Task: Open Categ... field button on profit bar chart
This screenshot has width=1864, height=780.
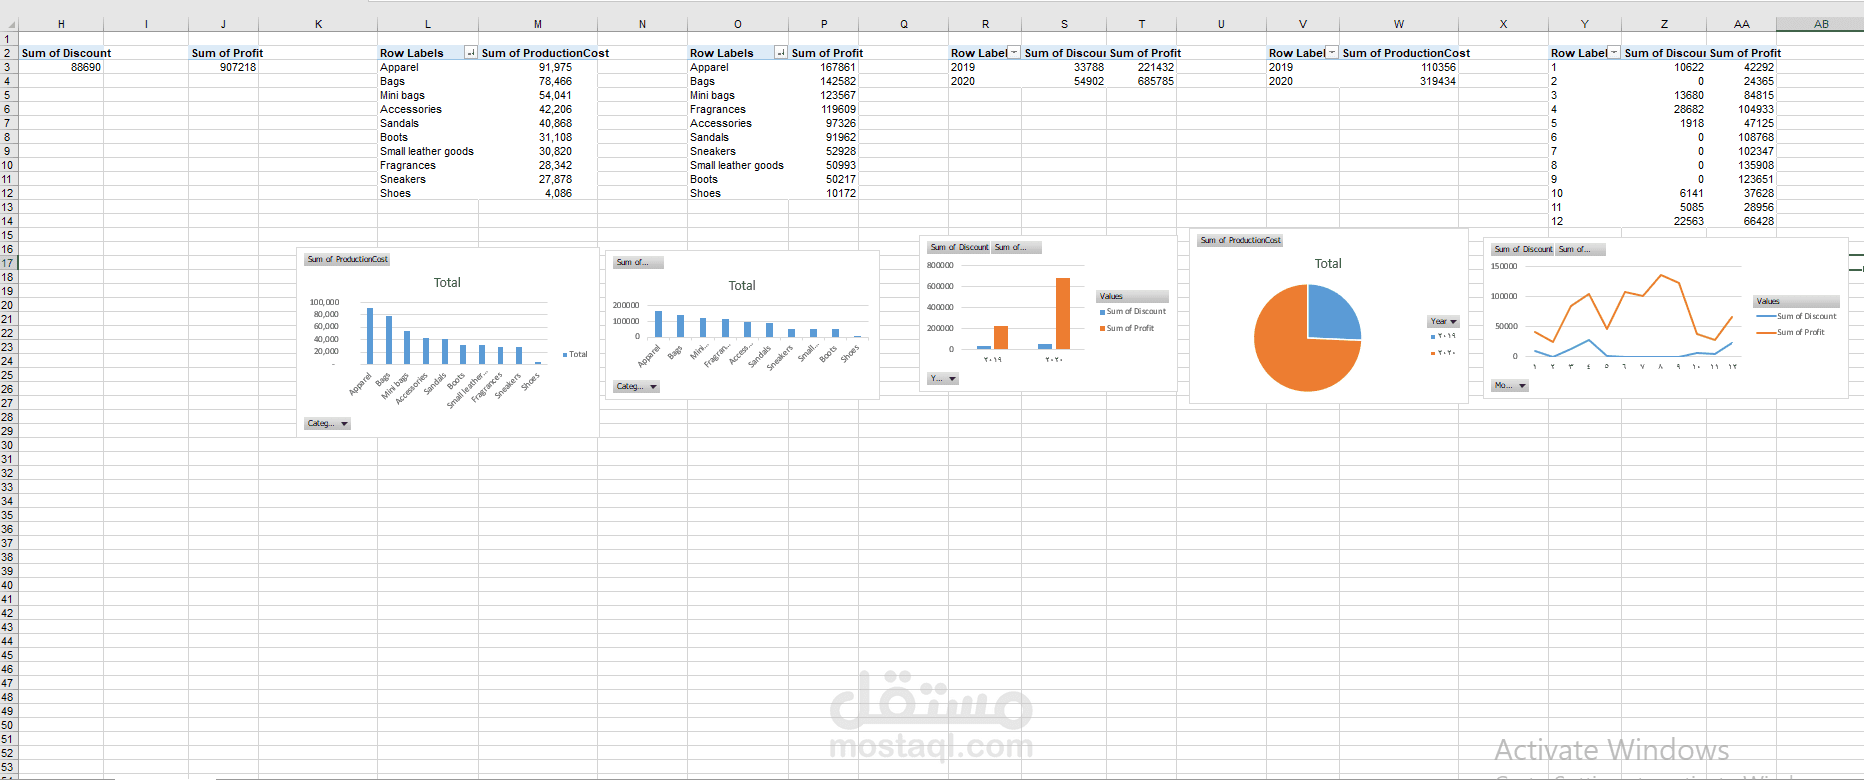Action: pyautogui.click(x=637, y=387)
